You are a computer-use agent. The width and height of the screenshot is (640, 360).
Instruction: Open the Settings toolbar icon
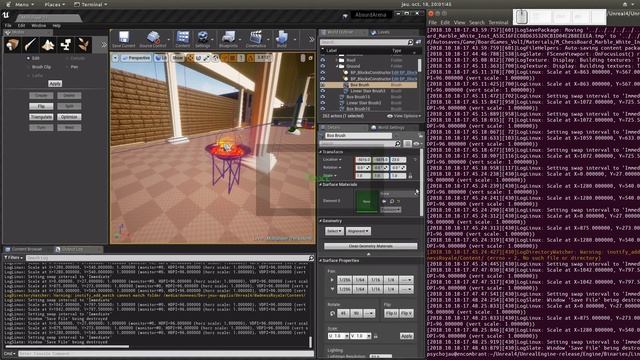coord(202,39)
